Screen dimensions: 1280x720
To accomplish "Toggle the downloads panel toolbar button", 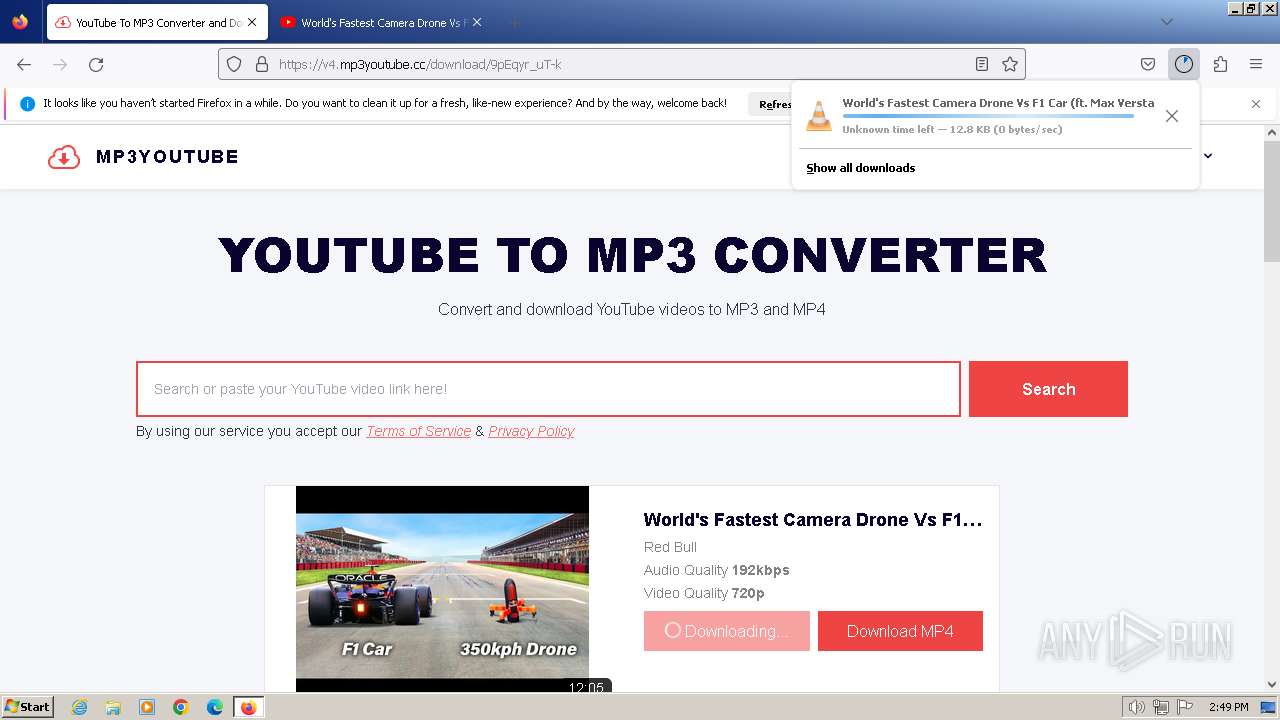I will 1184,64.
